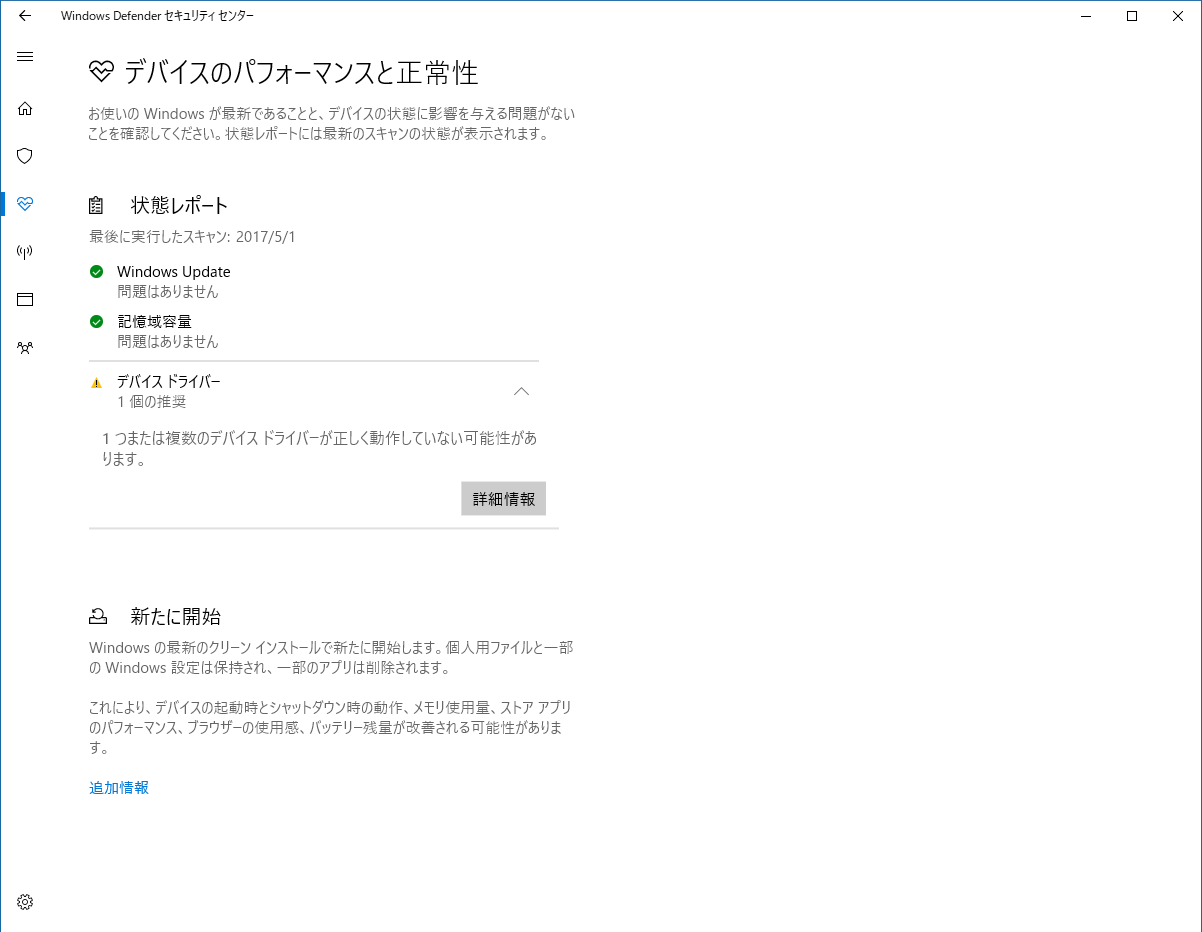Click yellow warning icon for デバイス ドライバー

(x=96, y=382)
